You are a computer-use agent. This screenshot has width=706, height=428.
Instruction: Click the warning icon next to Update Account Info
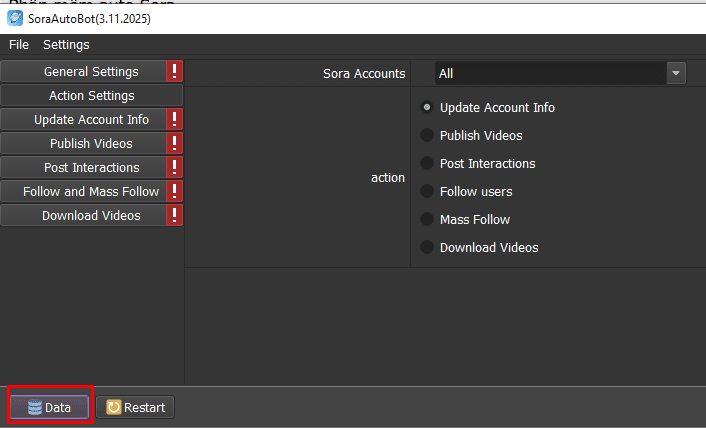click(174, 120)
